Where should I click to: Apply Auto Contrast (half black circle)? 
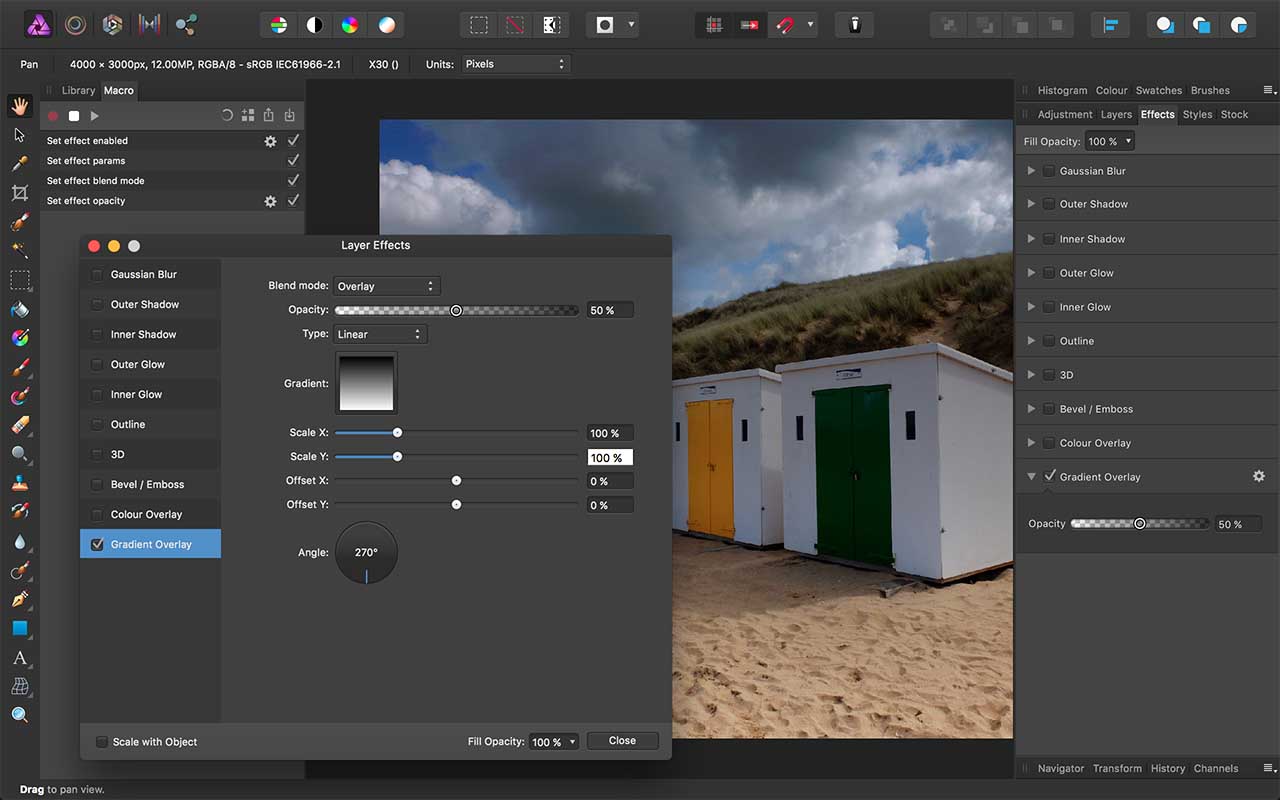[315, 25]
